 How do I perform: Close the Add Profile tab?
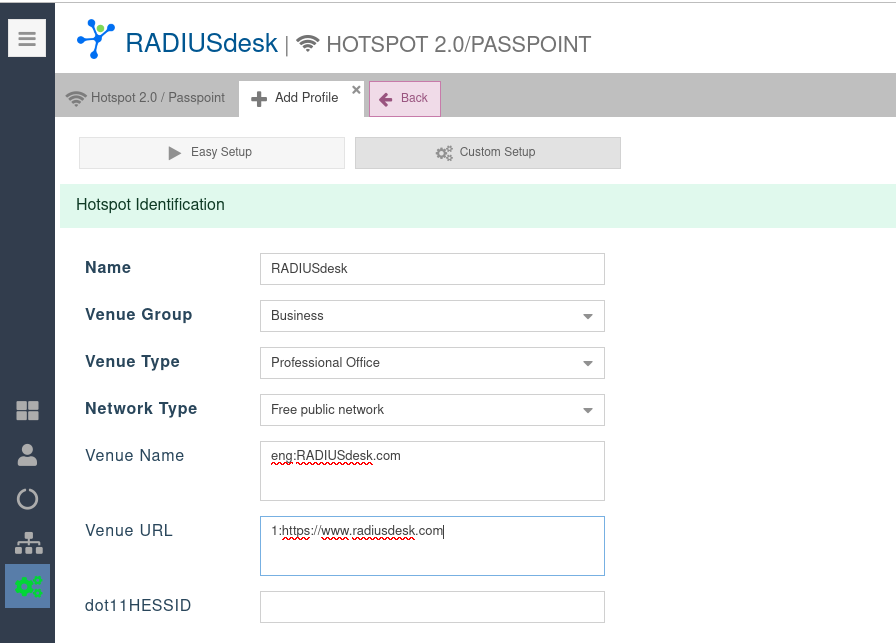coord(356,90)
